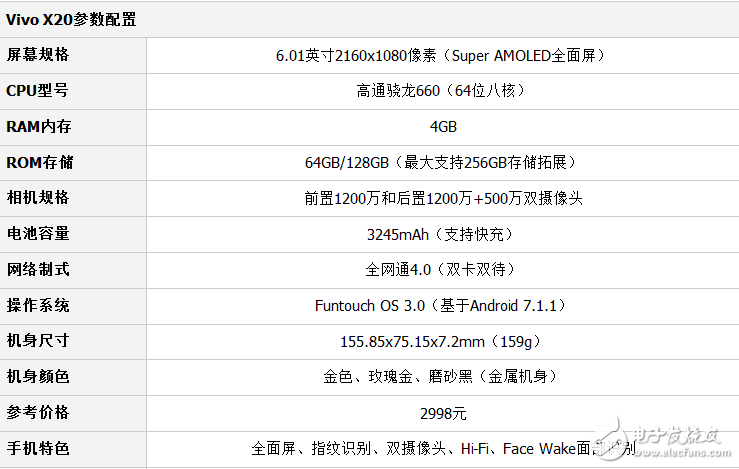Click the 网络制式 row label

coord(38,269)
